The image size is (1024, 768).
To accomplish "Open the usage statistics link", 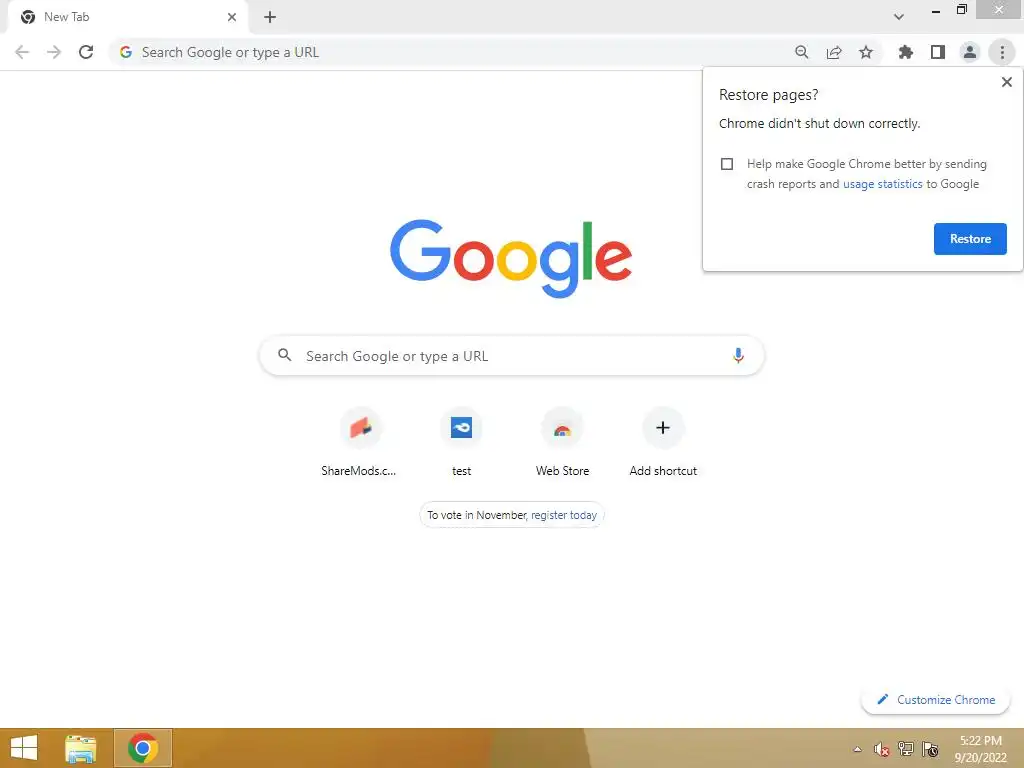I will pyautogui.click(x=882, y=184).
